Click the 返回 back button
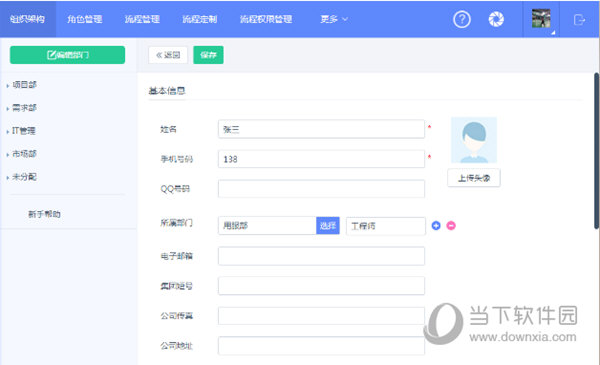Screen dimensions: 600x365 click(168, 55)
